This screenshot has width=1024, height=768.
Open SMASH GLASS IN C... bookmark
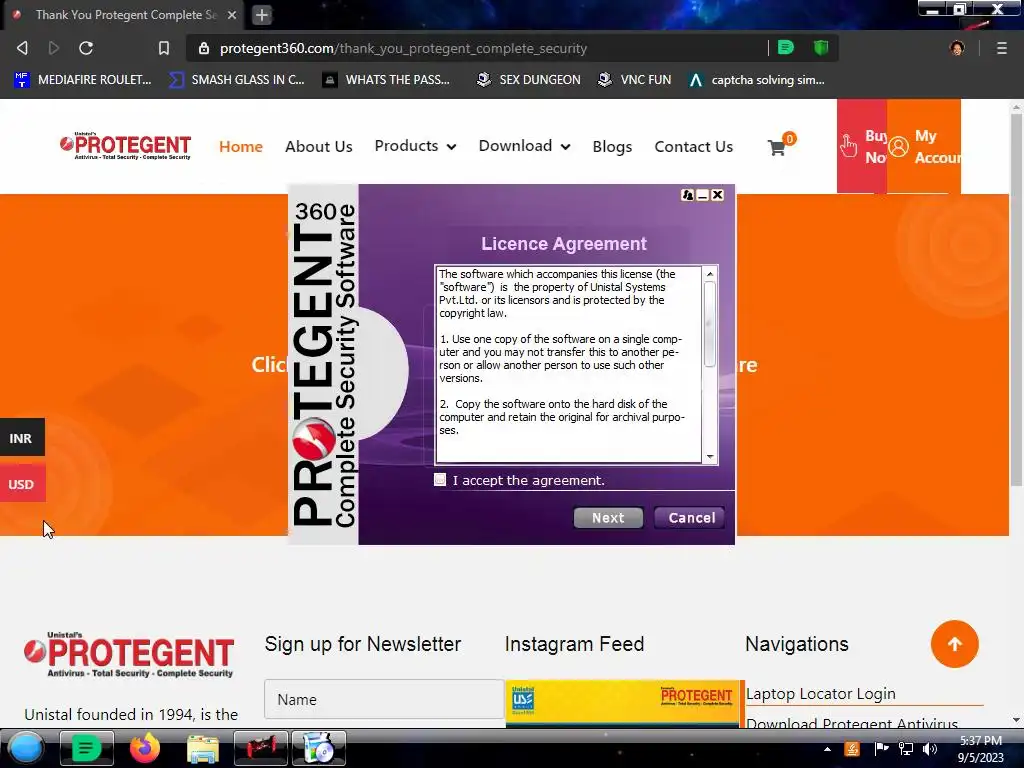236,80
